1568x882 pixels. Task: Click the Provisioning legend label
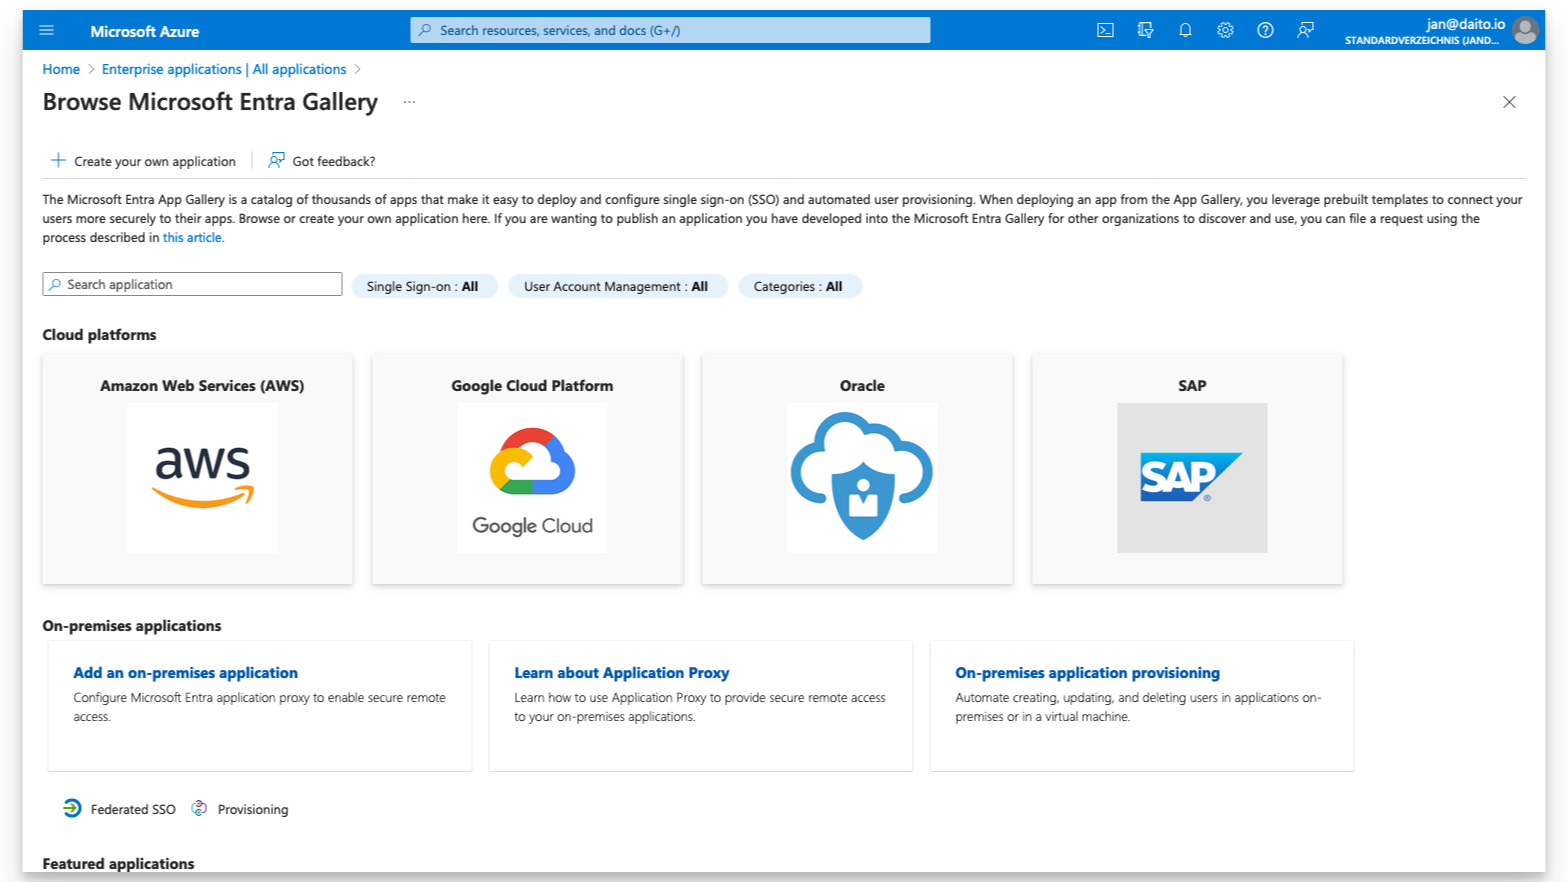click(x=253, y=810)
